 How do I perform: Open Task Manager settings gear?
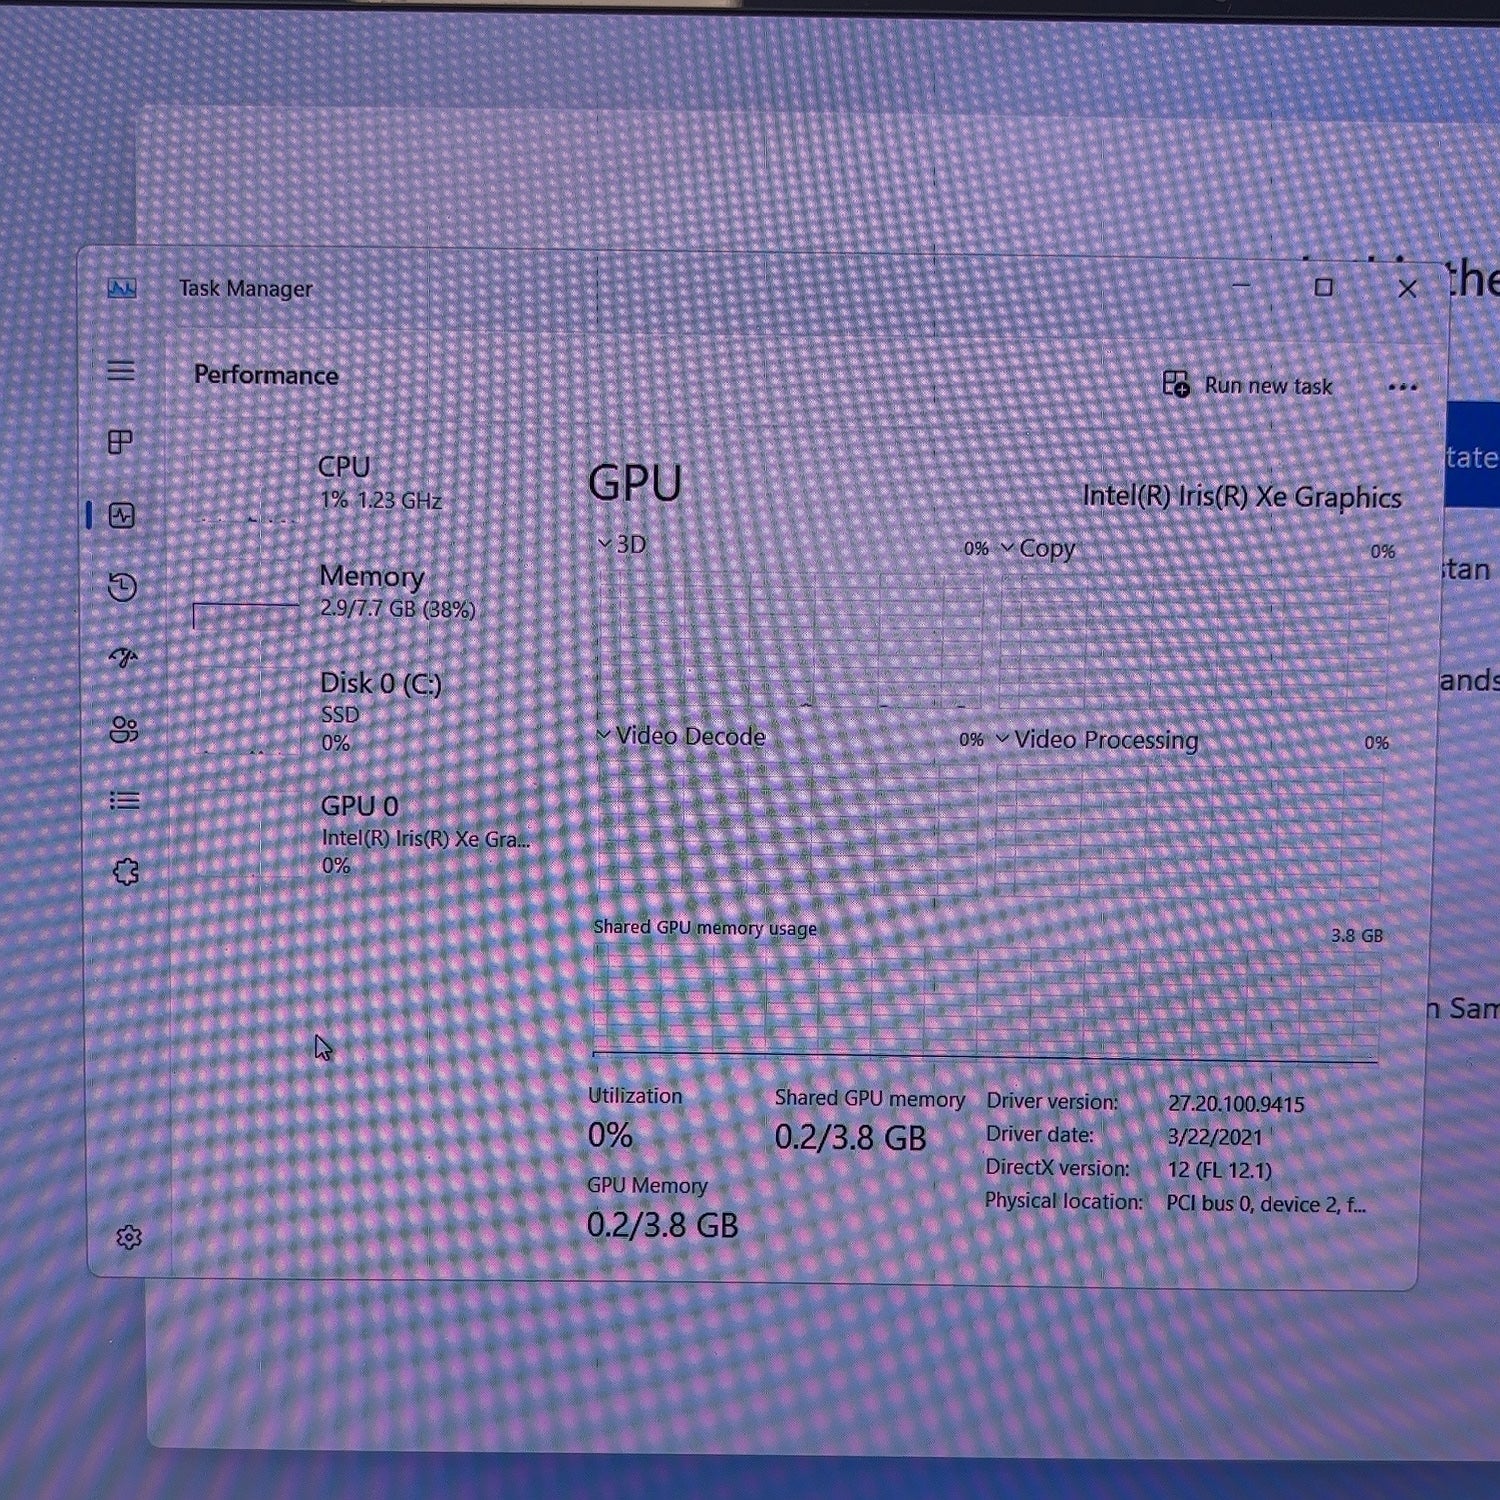(129, 1237)
